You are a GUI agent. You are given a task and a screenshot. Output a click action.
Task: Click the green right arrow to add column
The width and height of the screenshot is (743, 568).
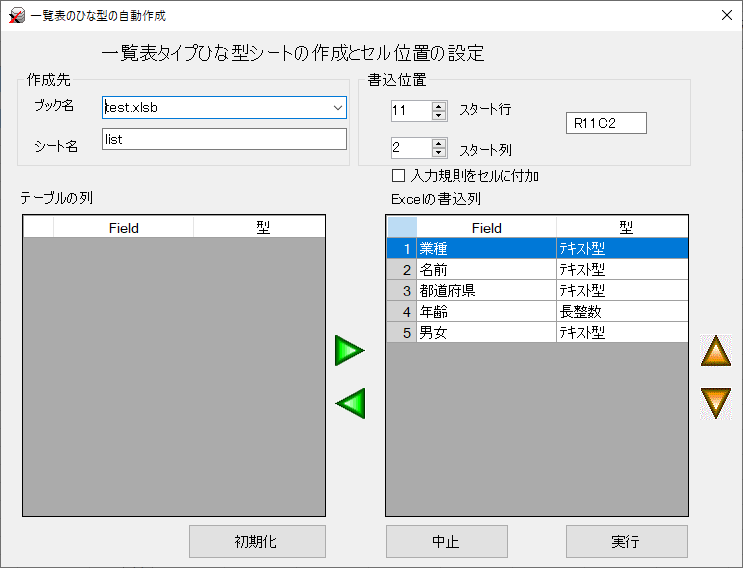pos(349,351)
